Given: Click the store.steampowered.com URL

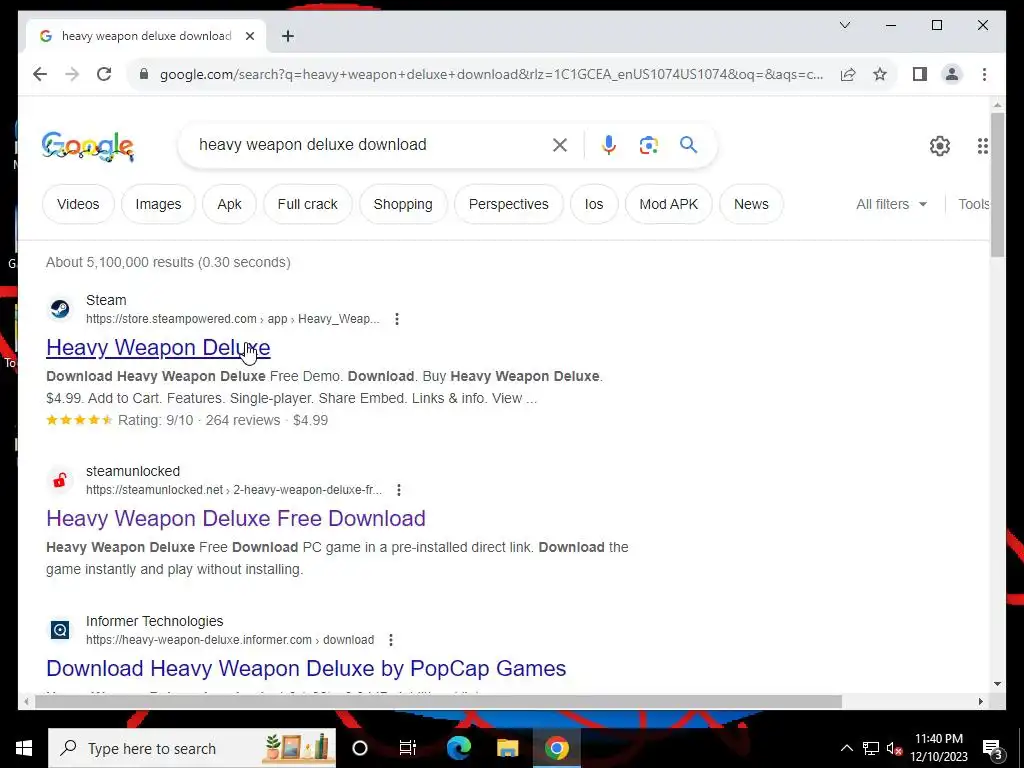Looking at the screenshot, I should [x=232, y=319].
